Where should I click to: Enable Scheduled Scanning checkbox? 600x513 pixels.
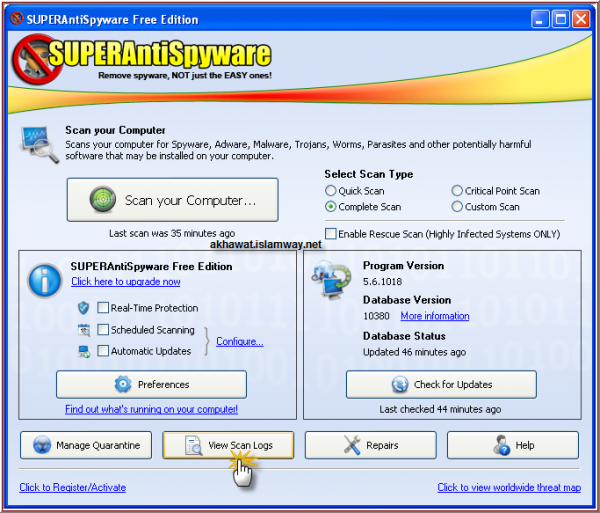pos(103,330)
